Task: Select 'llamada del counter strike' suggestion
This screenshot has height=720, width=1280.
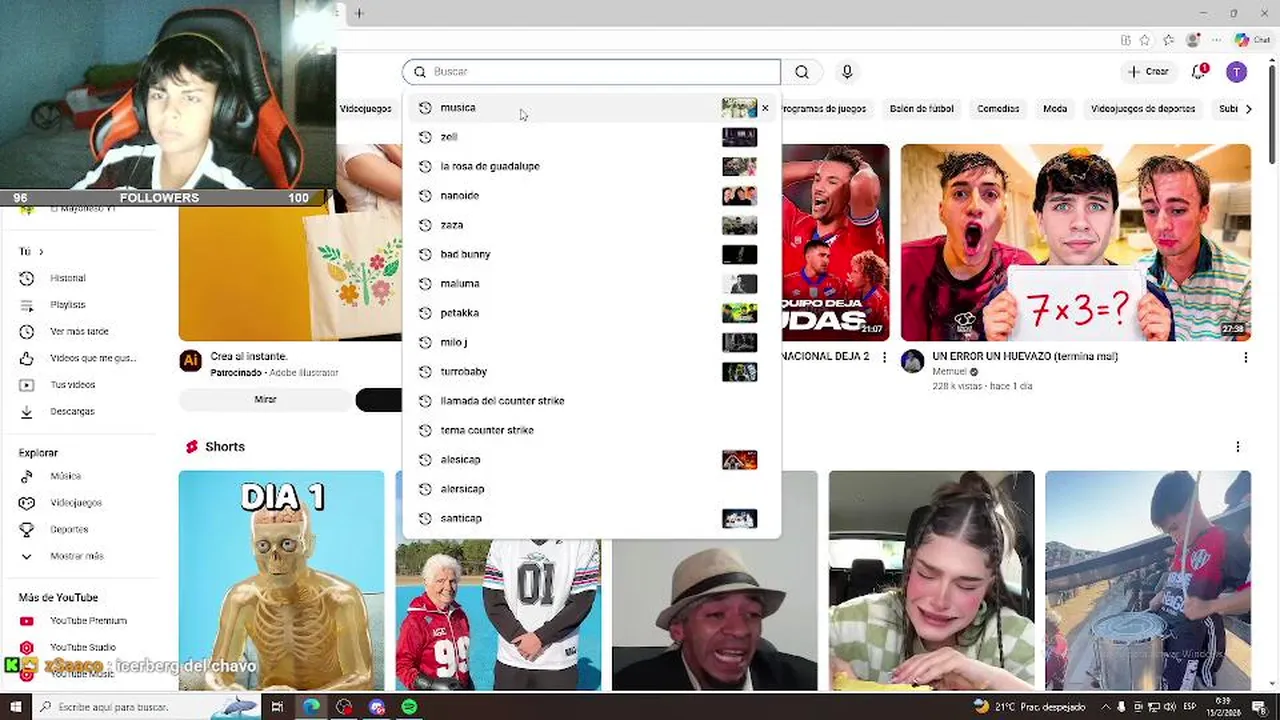Action: pos(592,401)
